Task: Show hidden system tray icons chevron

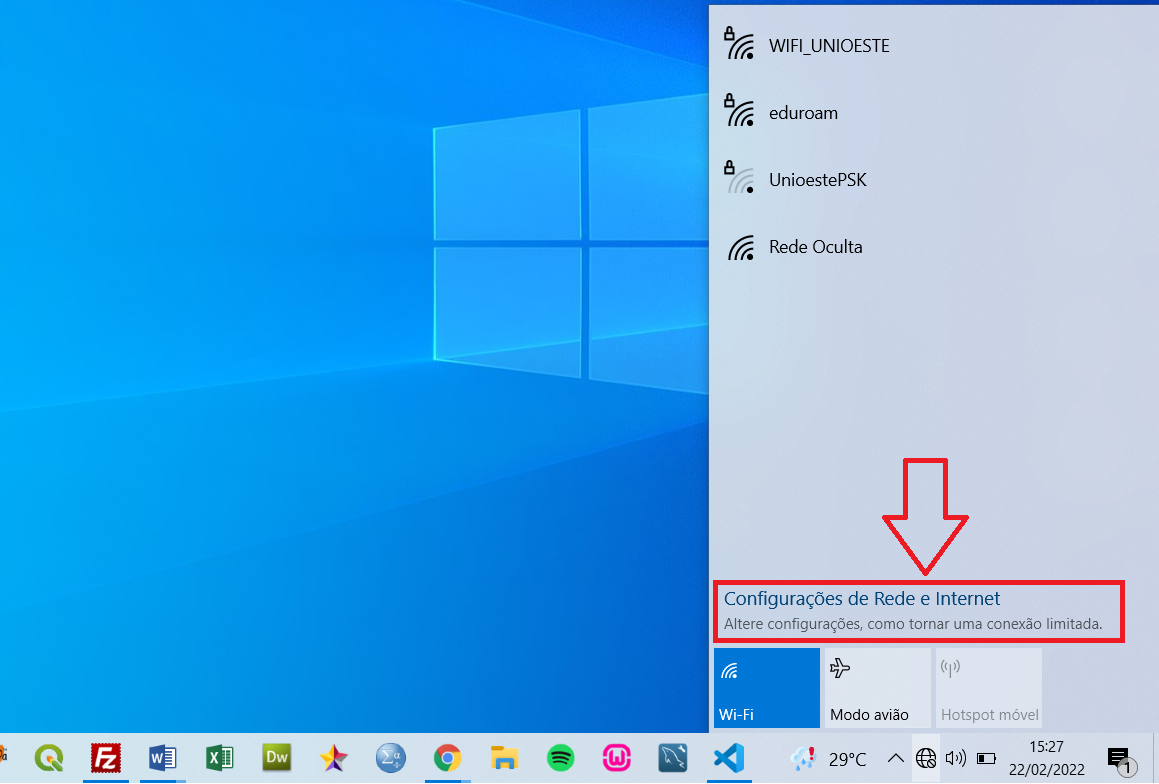Action: [x=895, y=759]
